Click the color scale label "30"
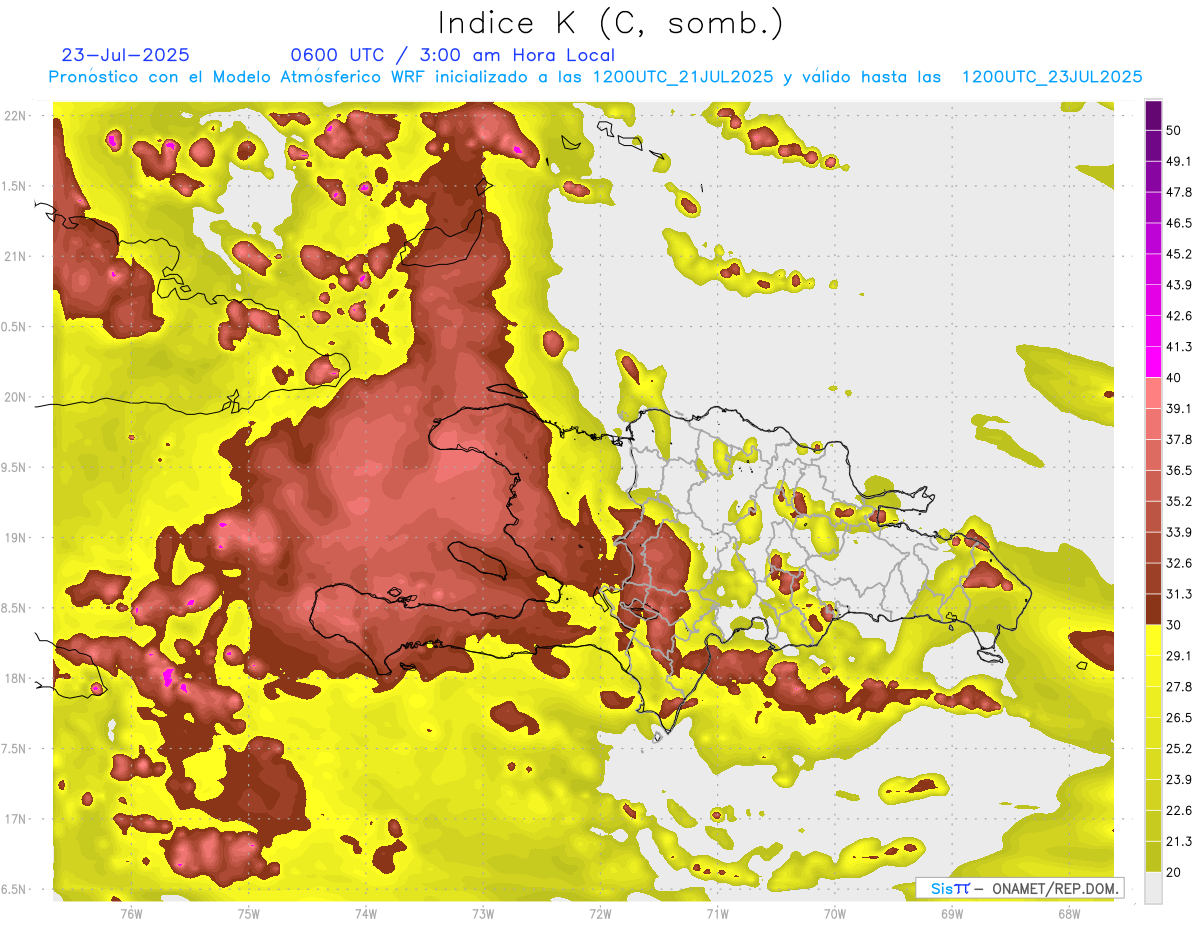This screenshot has width=1200, height=927. click(x=1175, y=625)
